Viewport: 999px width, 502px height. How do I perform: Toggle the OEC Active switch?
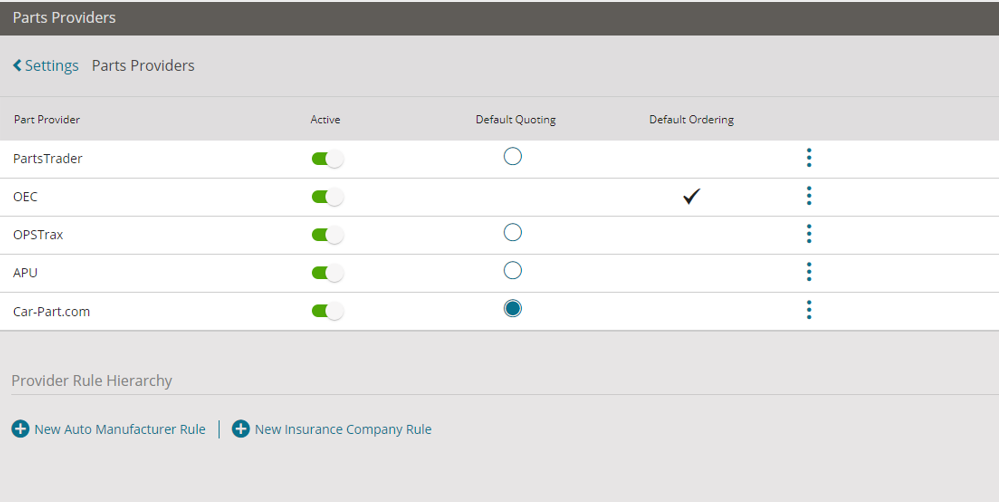327,197
